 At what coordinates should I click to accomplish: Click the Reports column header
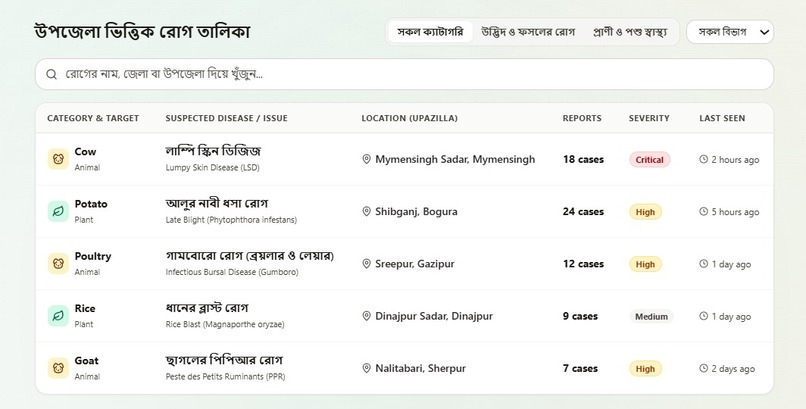(582, 118)
